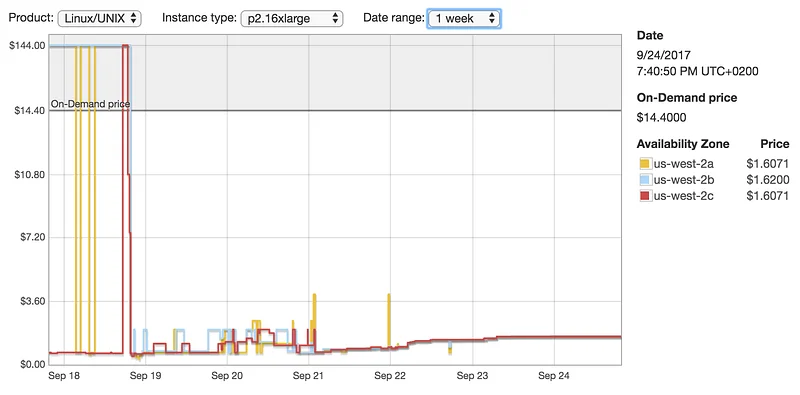Image resolution: width=800 pixels, height=395 pixels.
Task: Open the Instance type dropdown p2.16xlarge
Action: point(292,18)
